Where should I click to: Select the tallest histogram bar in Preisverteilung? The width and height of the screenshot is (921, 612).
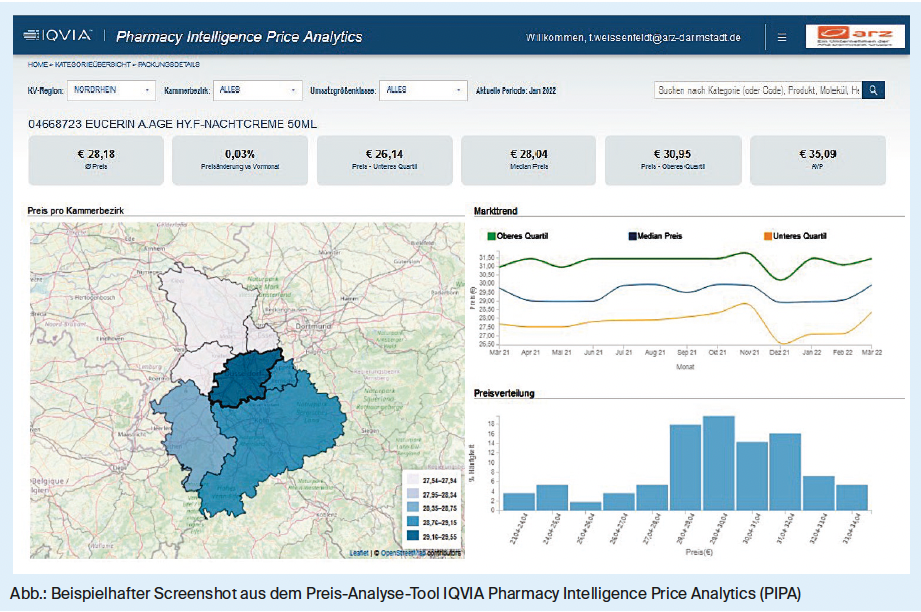tap(719, 463)
